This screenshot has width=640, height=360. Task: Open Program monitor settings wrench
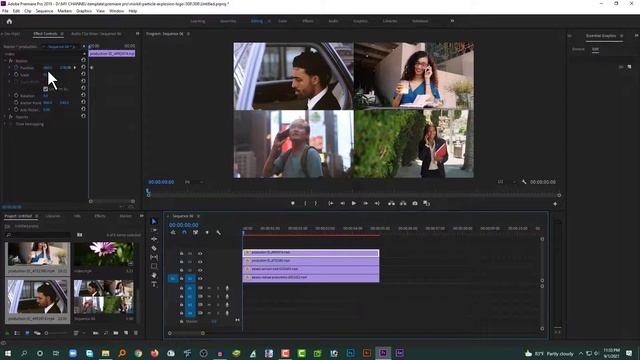[524, 182]
